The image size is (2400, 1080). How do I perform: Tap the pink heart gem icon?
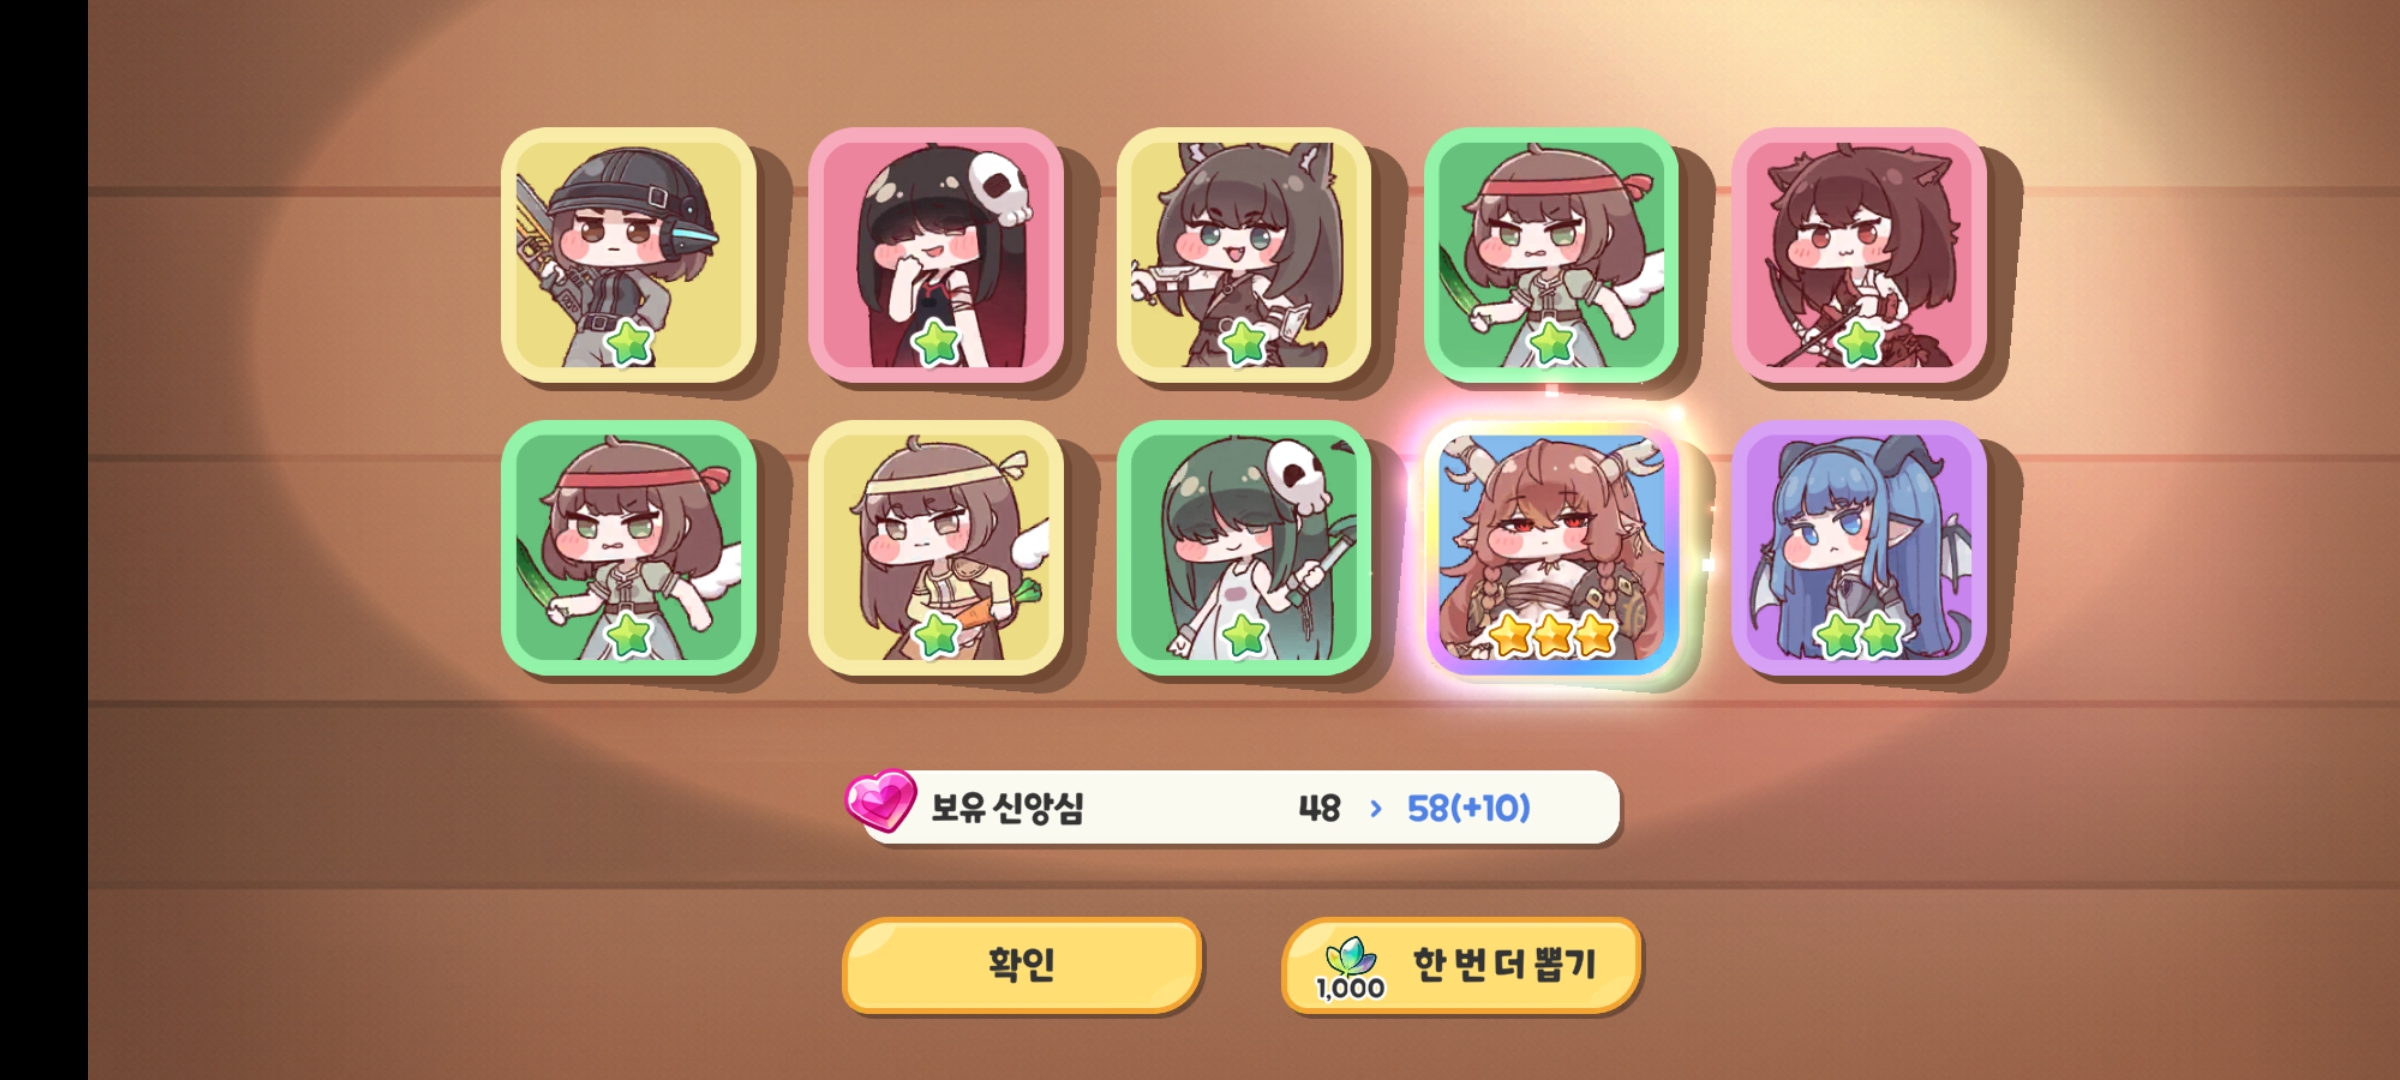pyautogui.click(x=880, y=800)
